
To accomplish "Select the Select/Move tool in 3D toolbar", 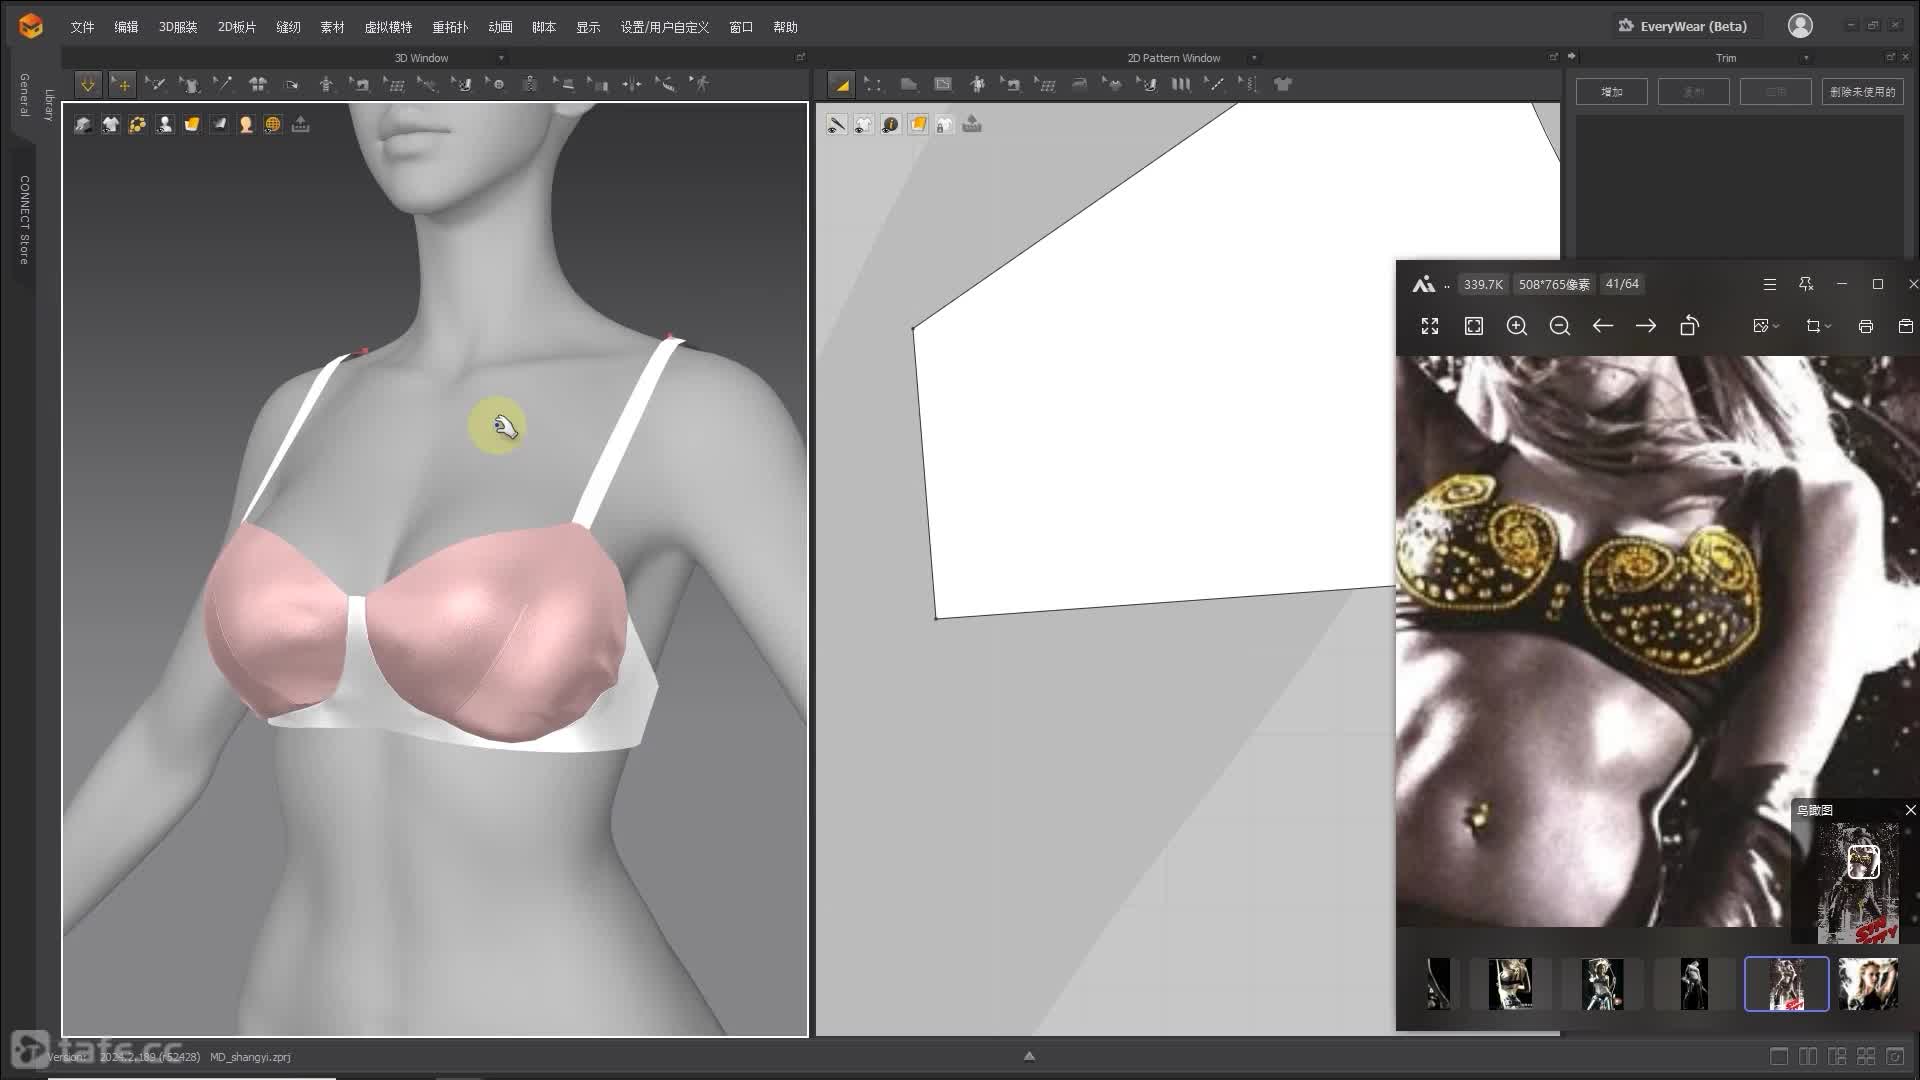I will (x=122, y=85).
